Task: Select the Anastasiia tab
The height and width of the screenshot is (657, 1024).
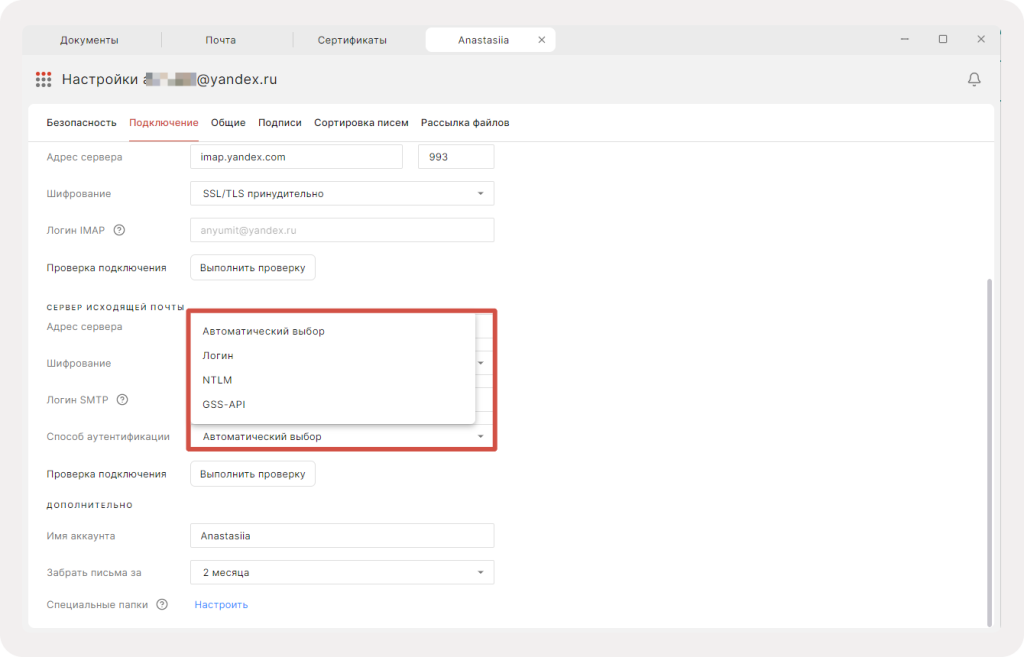Action: coord(483,40)
